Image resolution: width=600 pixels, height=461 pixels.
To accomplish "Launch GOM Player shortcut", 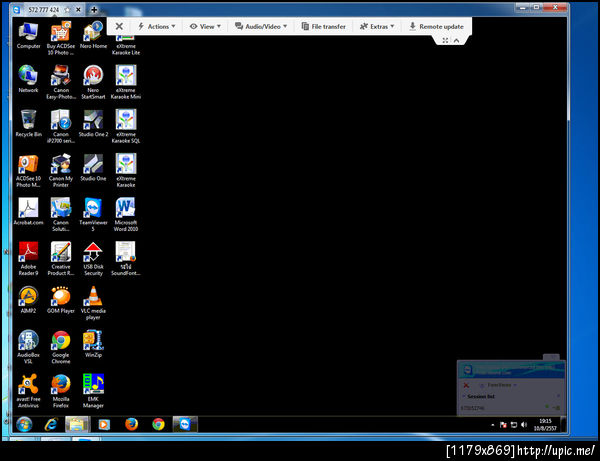I will click(60, 300).
